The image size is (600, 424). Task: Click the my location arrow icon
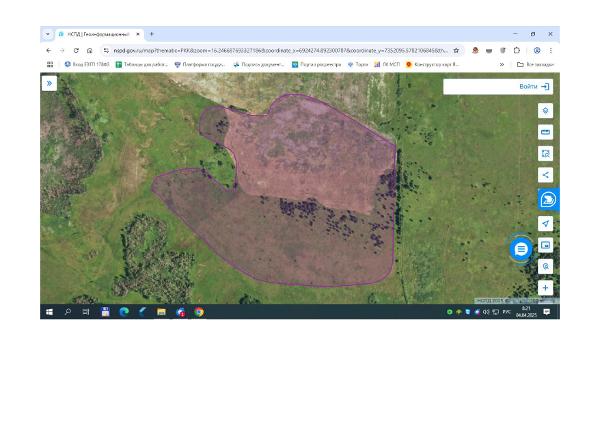pyautogui.click(x=545, y=223)
